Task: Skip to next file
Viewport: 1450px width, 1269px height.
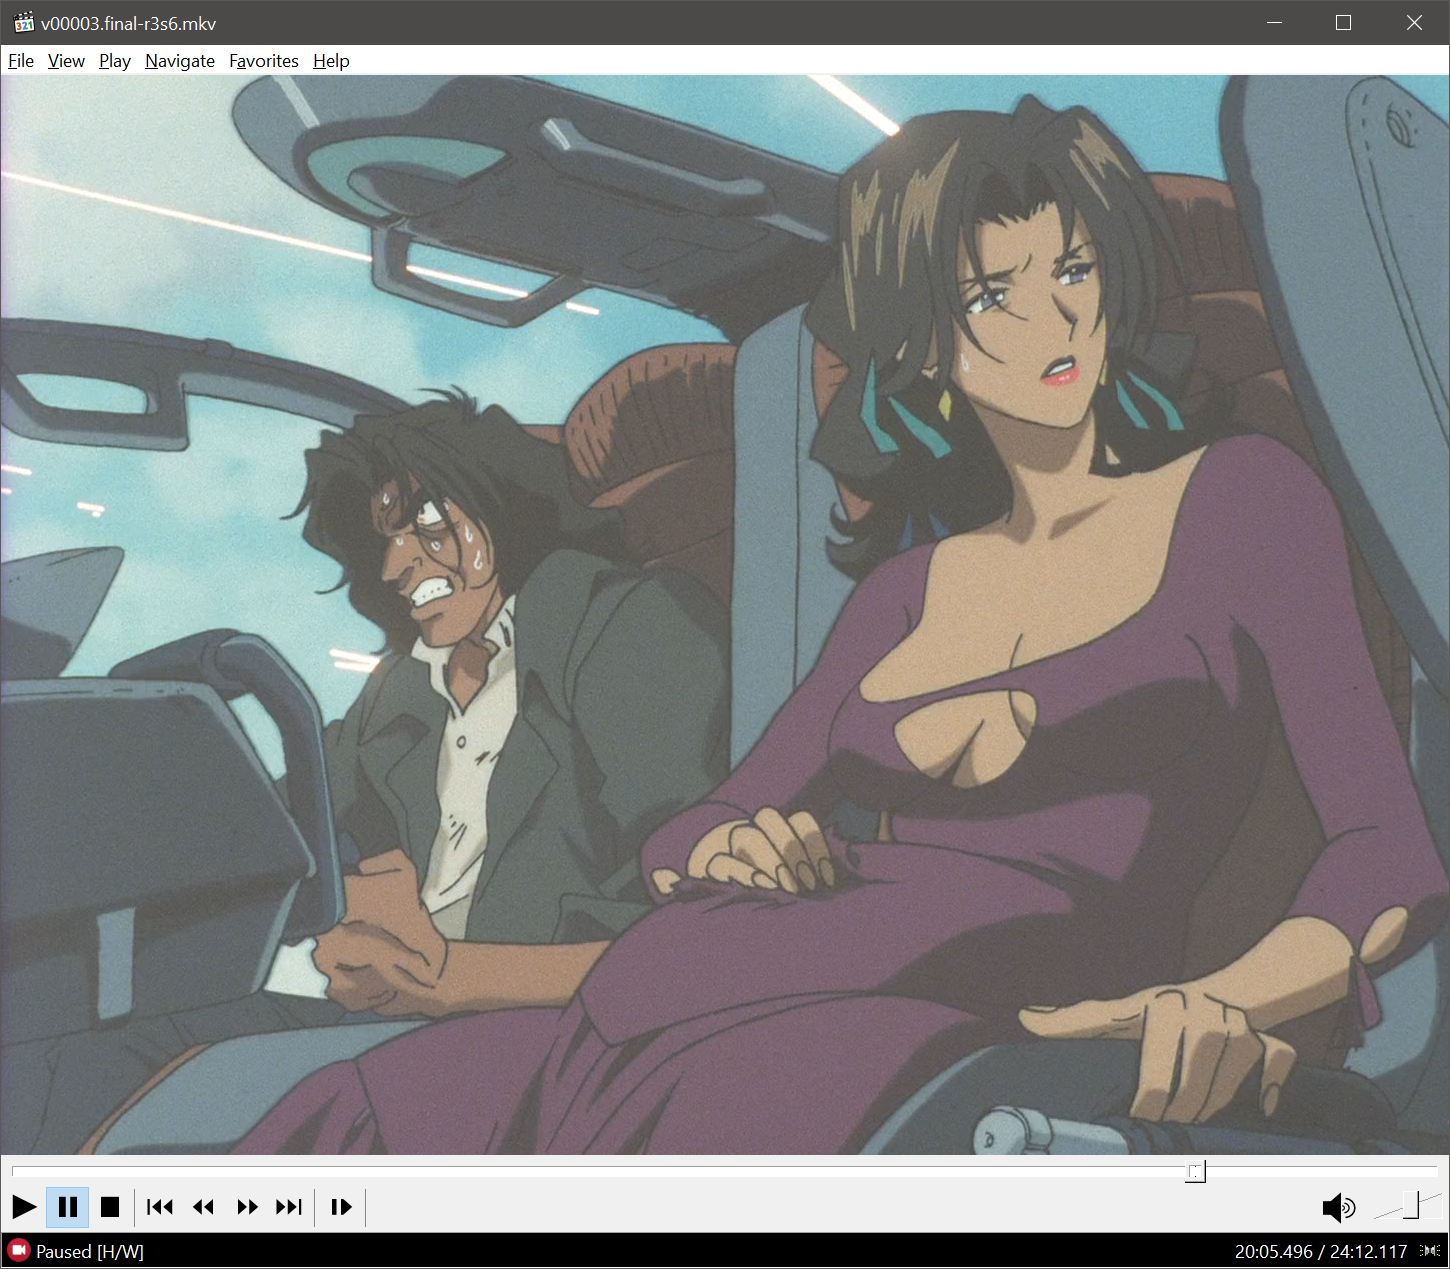Action: (289, 1207)
